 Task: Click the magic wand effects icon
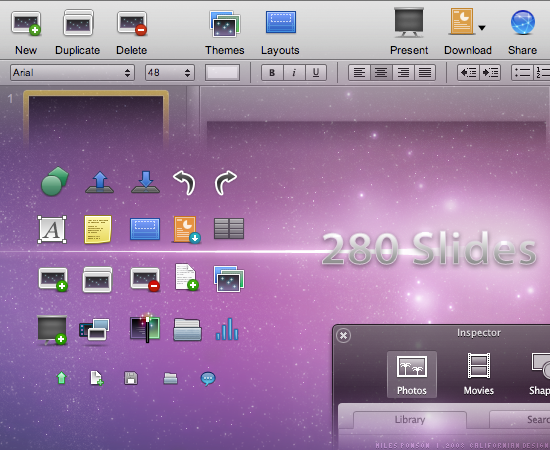[x=145, y=328]
